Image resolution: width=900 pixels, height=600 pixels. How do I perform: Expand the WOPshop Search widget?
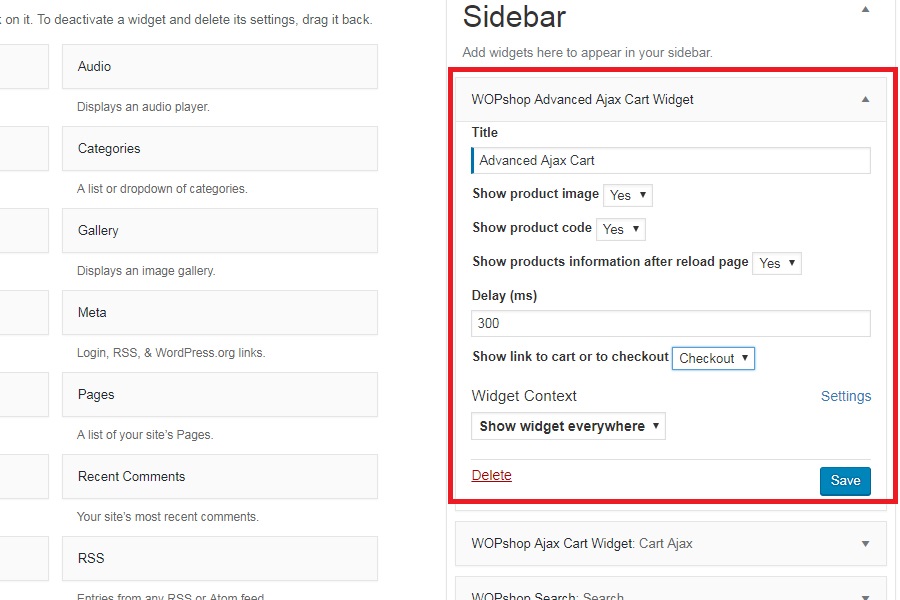865,596
